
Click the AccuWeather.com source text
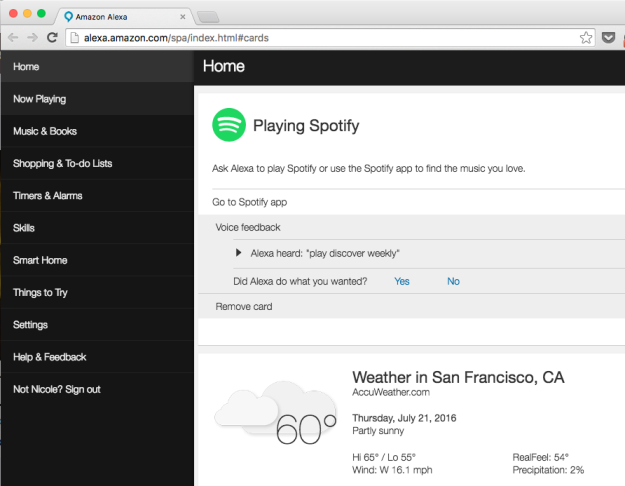391,392
